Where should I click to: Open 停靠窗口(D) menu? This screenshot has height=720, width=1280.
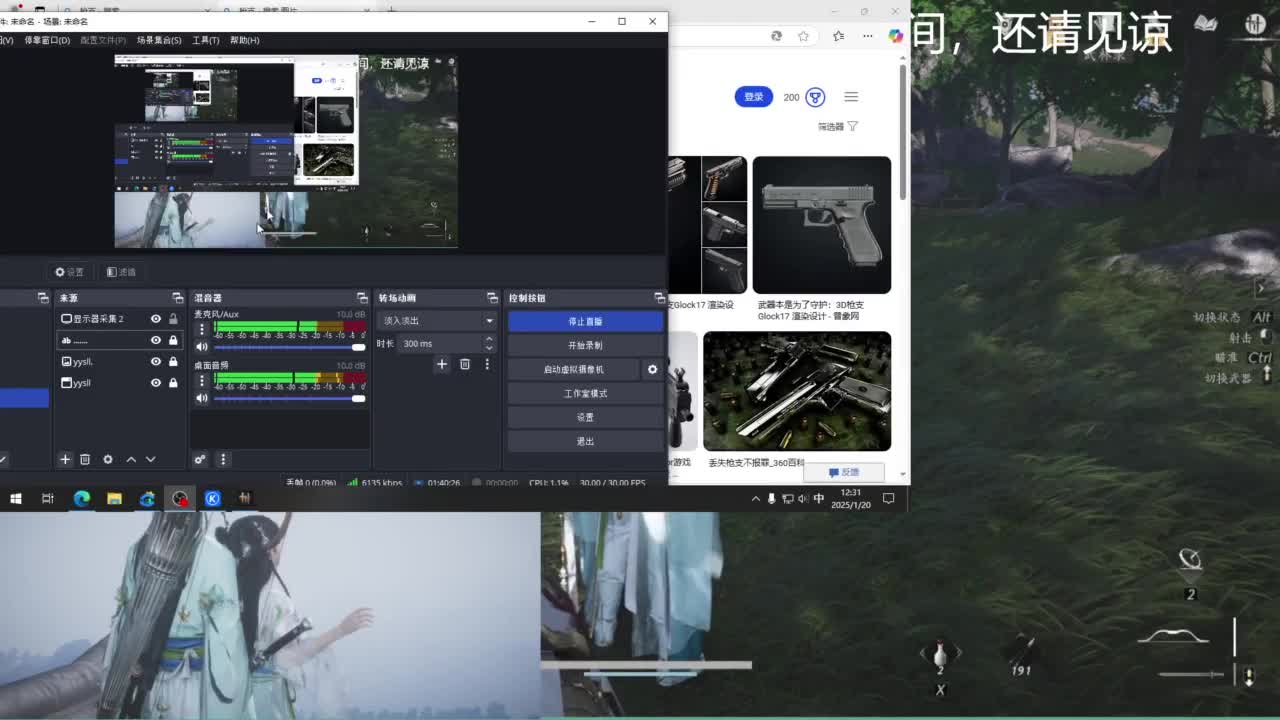47,40
